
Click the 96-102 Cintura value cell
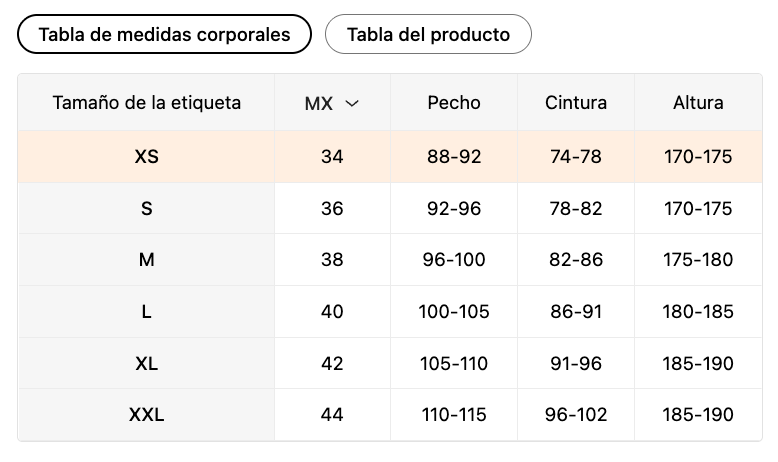coord(576,415)
